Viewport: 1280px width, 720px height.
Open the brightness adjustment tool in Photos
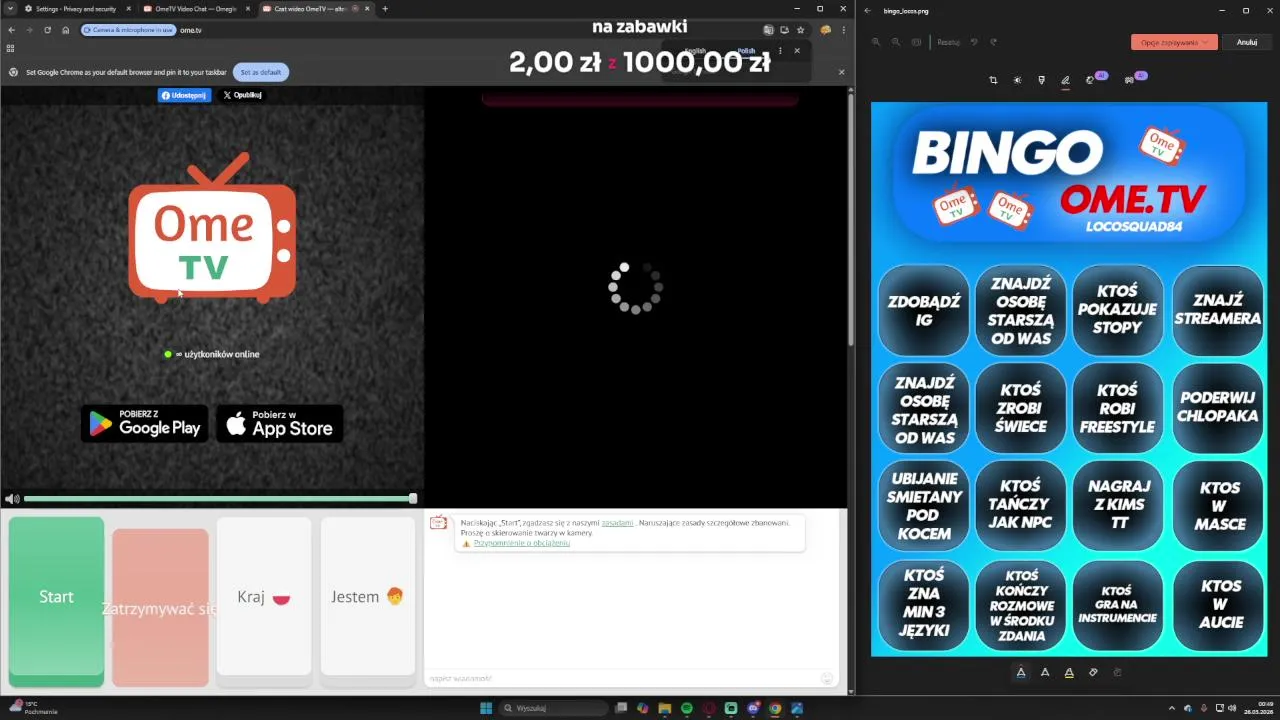(x=1017, y=80)
